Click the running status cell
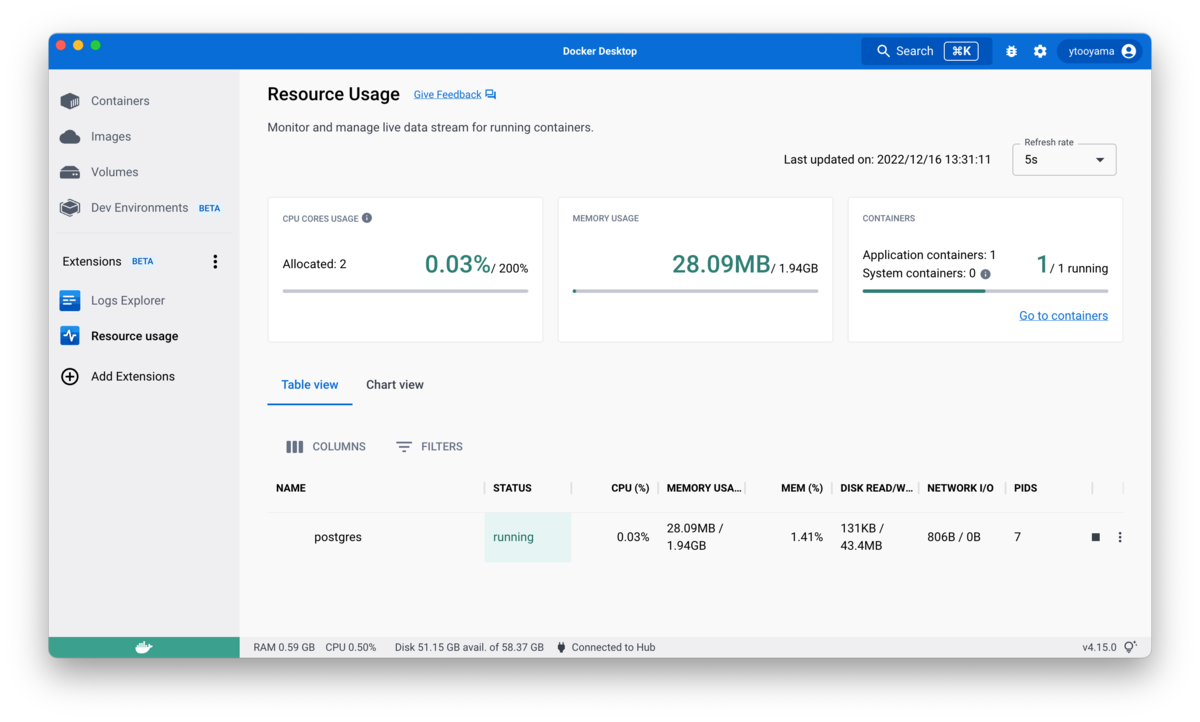The height and width of the screenshot is (722, 1200). (x=528, y=537)
